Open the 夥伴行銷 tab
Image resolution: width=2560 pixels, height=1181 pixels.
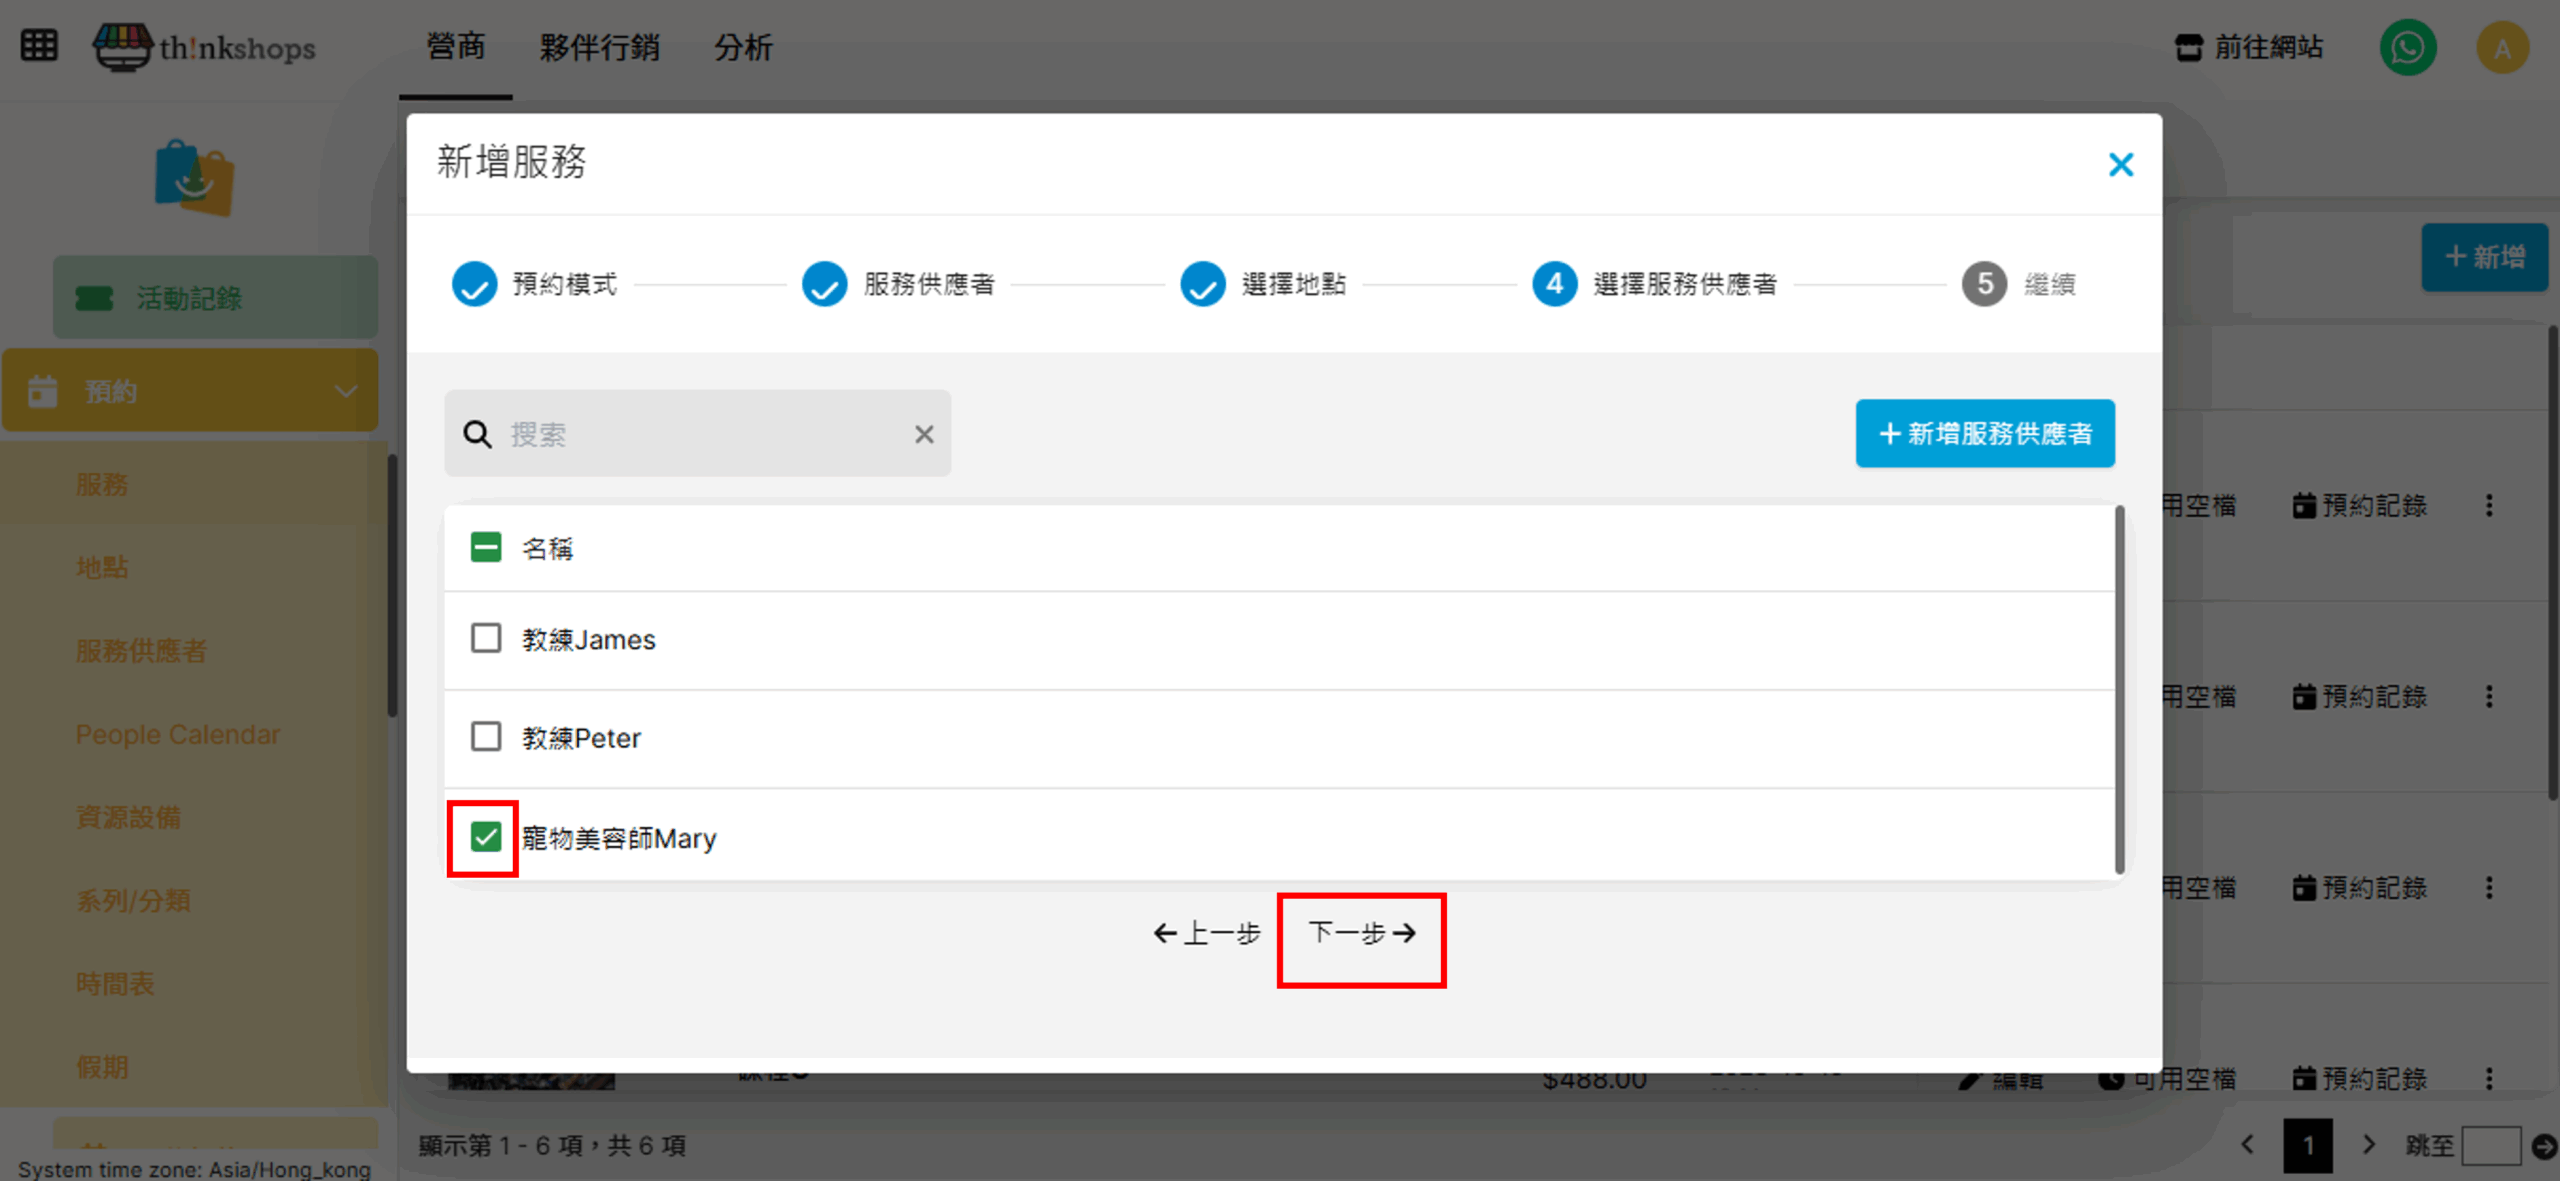599,47
